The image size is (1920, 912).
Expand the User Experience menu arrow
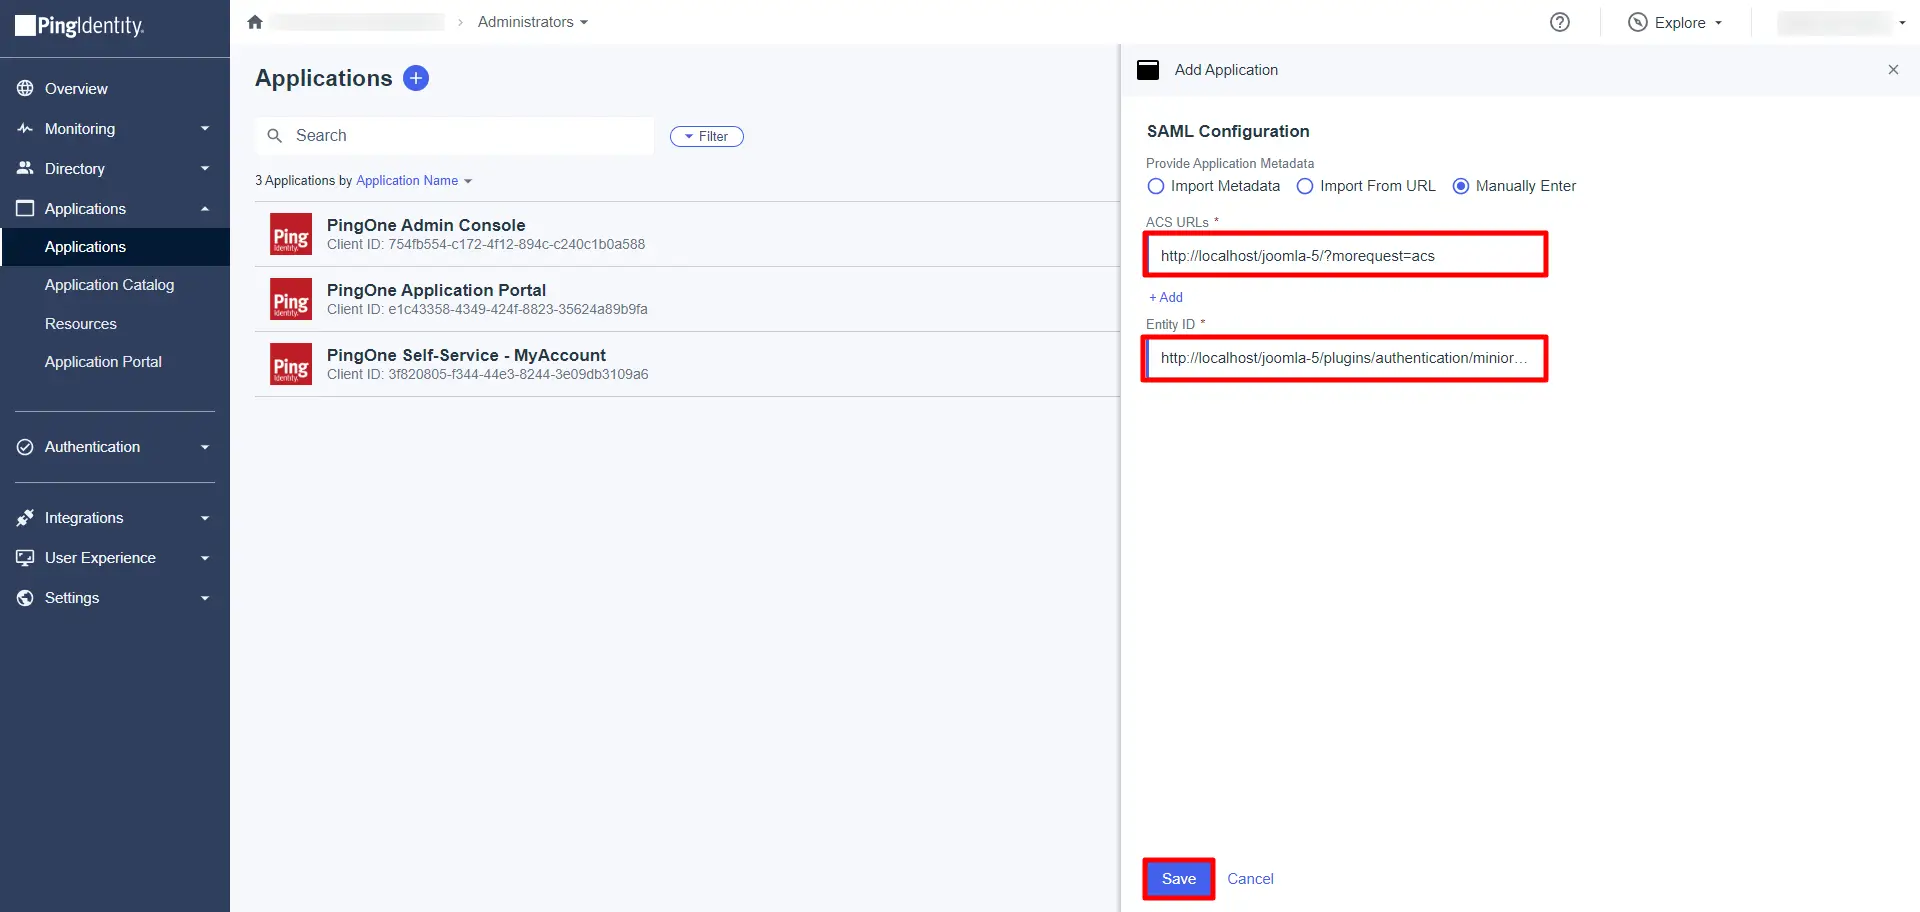[205, 558]
